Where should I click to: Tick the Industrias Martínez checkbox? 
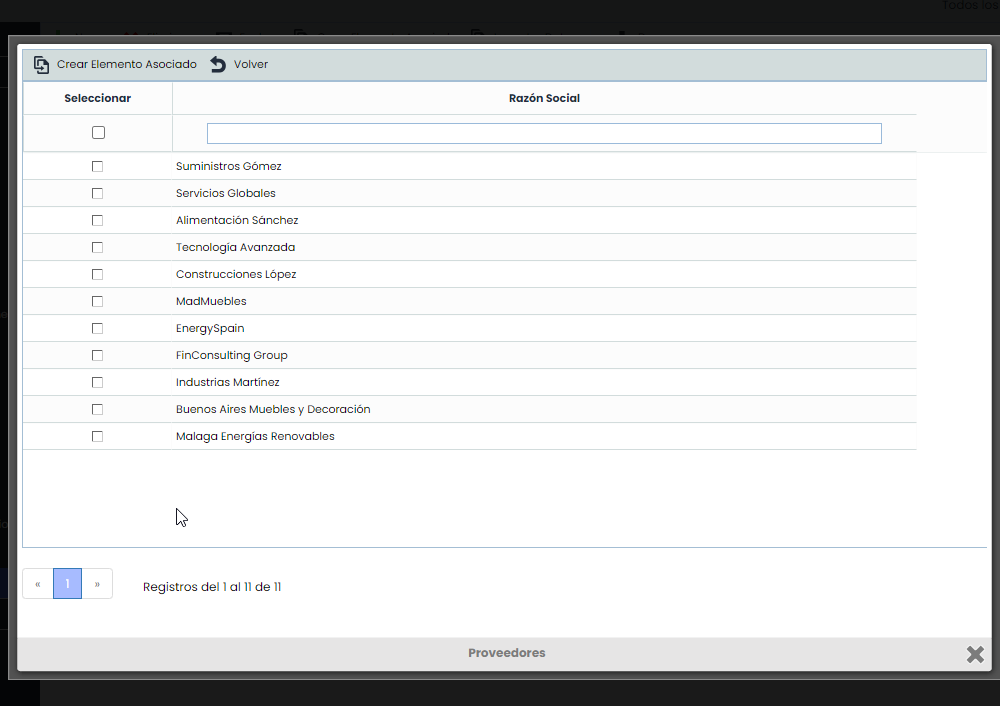(97, 382)
